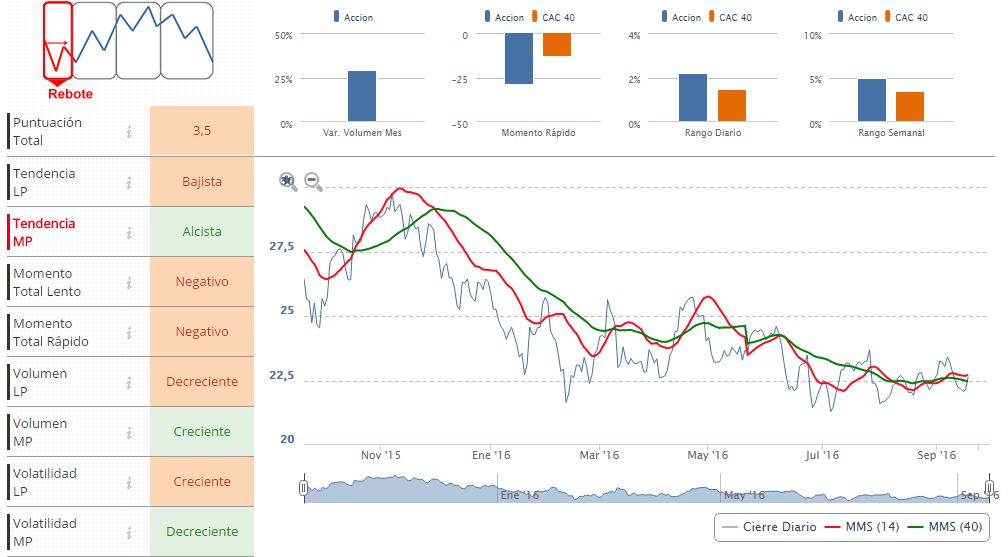Open info icon for Tendencia MP

(x=129, y=232)
